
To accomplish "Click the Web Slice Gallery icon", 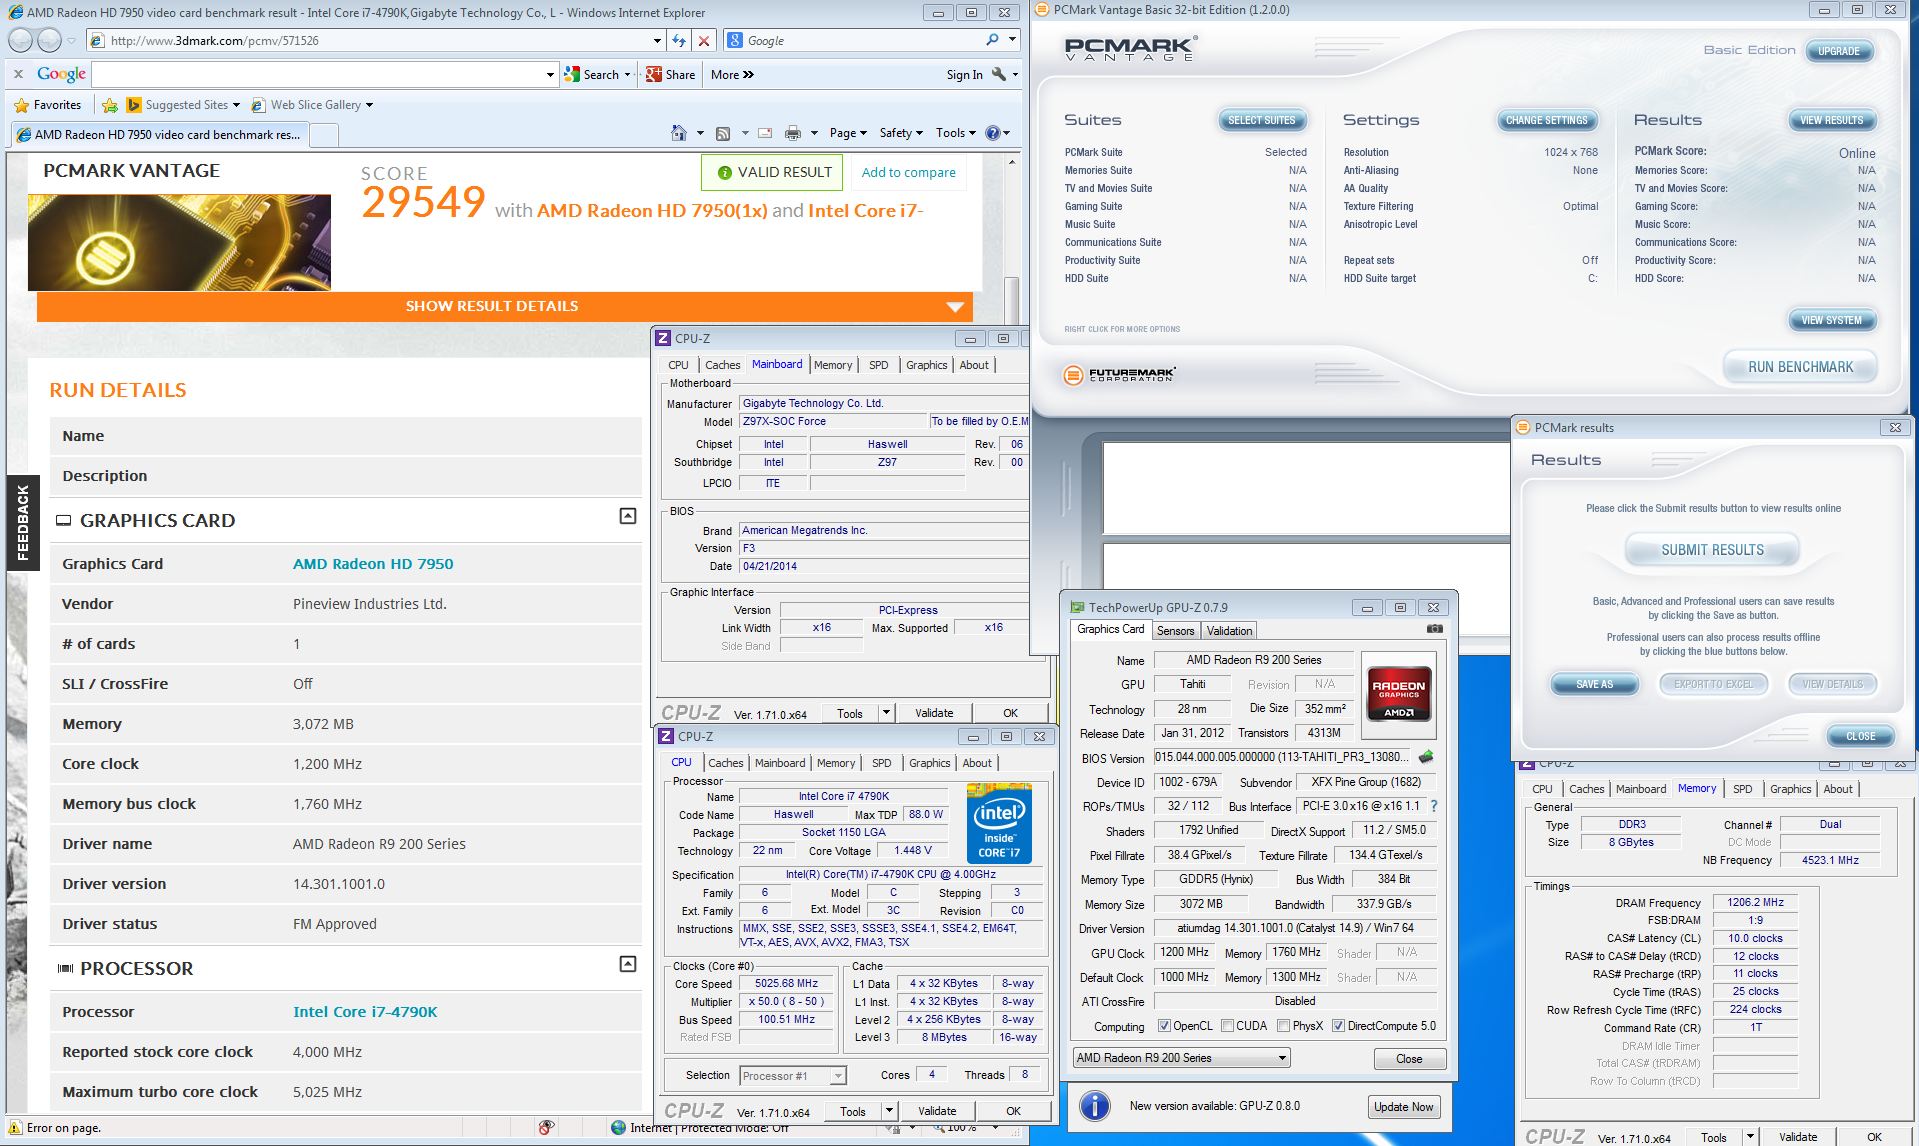I will (x=258, y=105).
